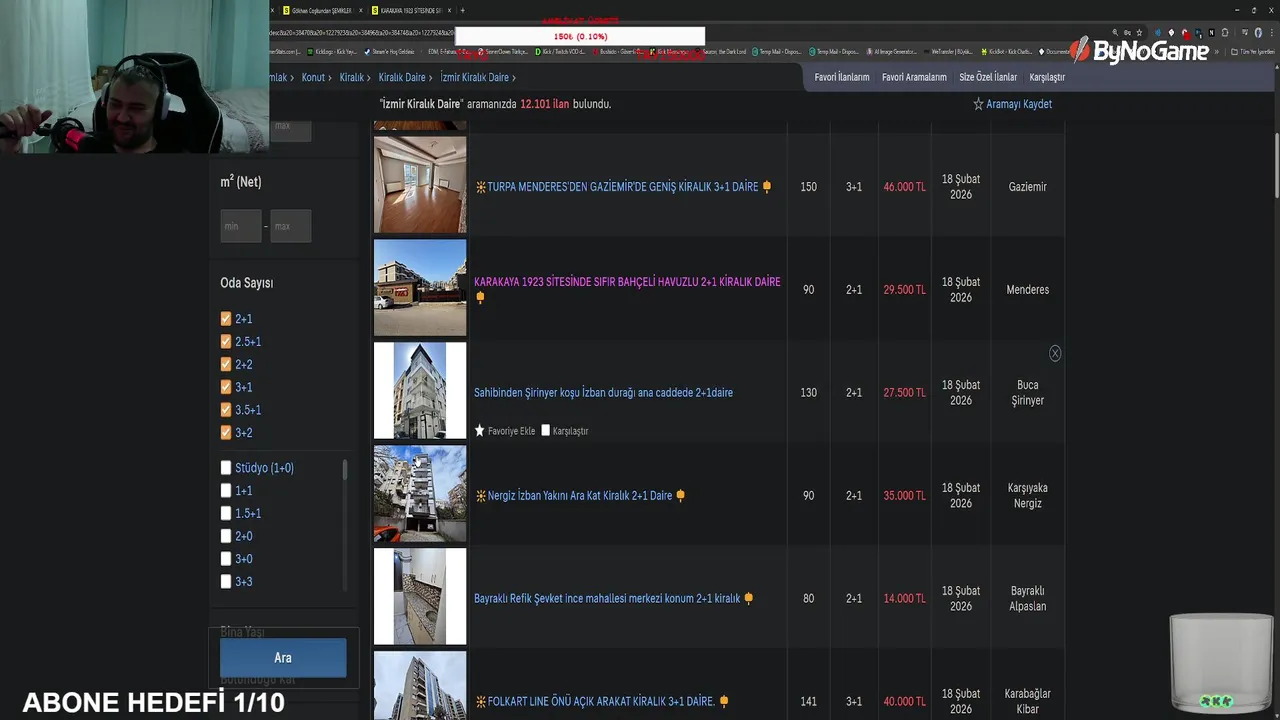
Task: Check the 3+3 room checkbox
Action: coord(226,582)
